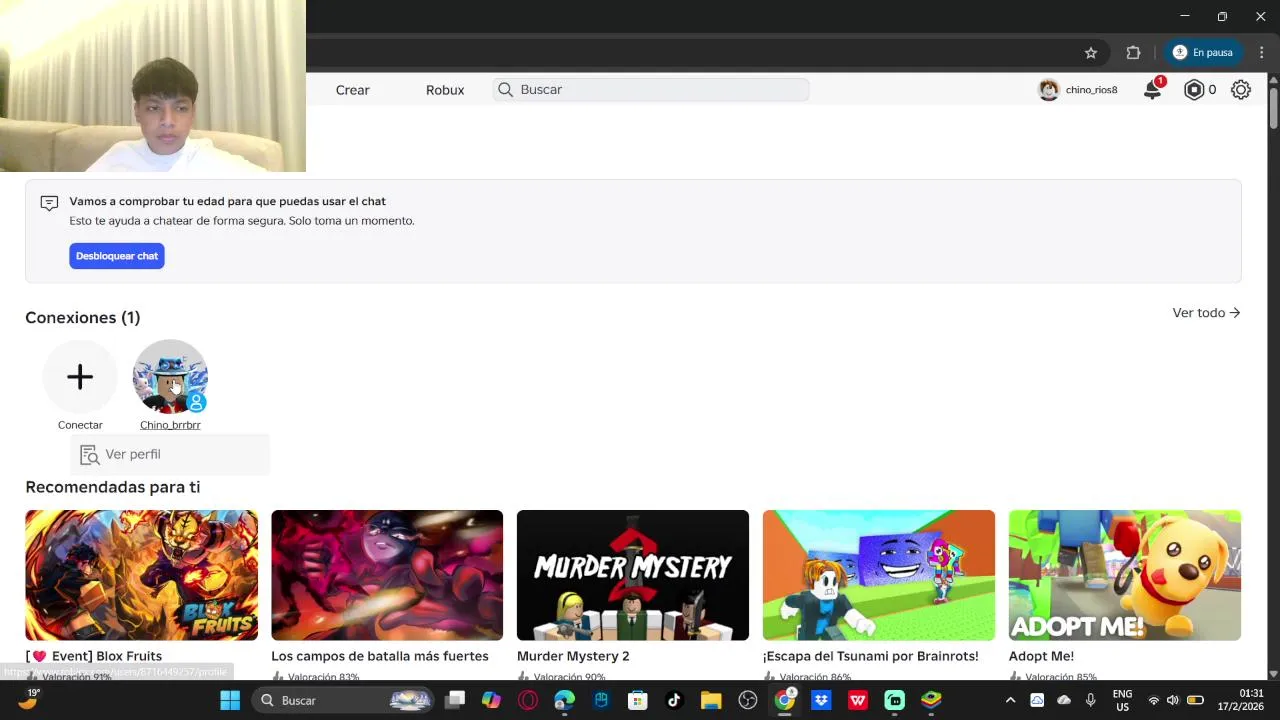Open the settings gear in Roblox header
This screenshot has height=720, width=1280.
(x=1241, y=90)
